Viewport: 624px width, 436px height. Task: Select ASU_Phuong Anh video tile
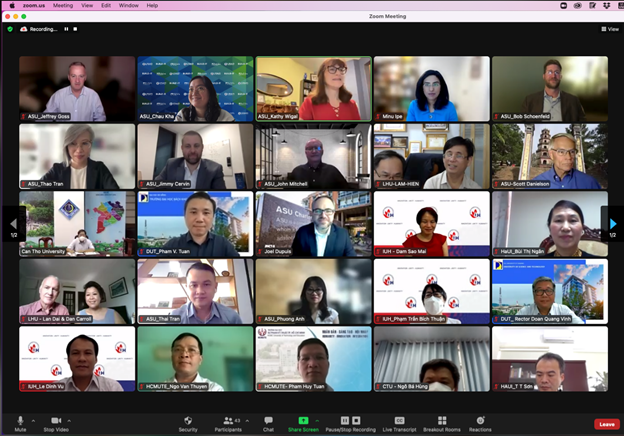[314, 292]
